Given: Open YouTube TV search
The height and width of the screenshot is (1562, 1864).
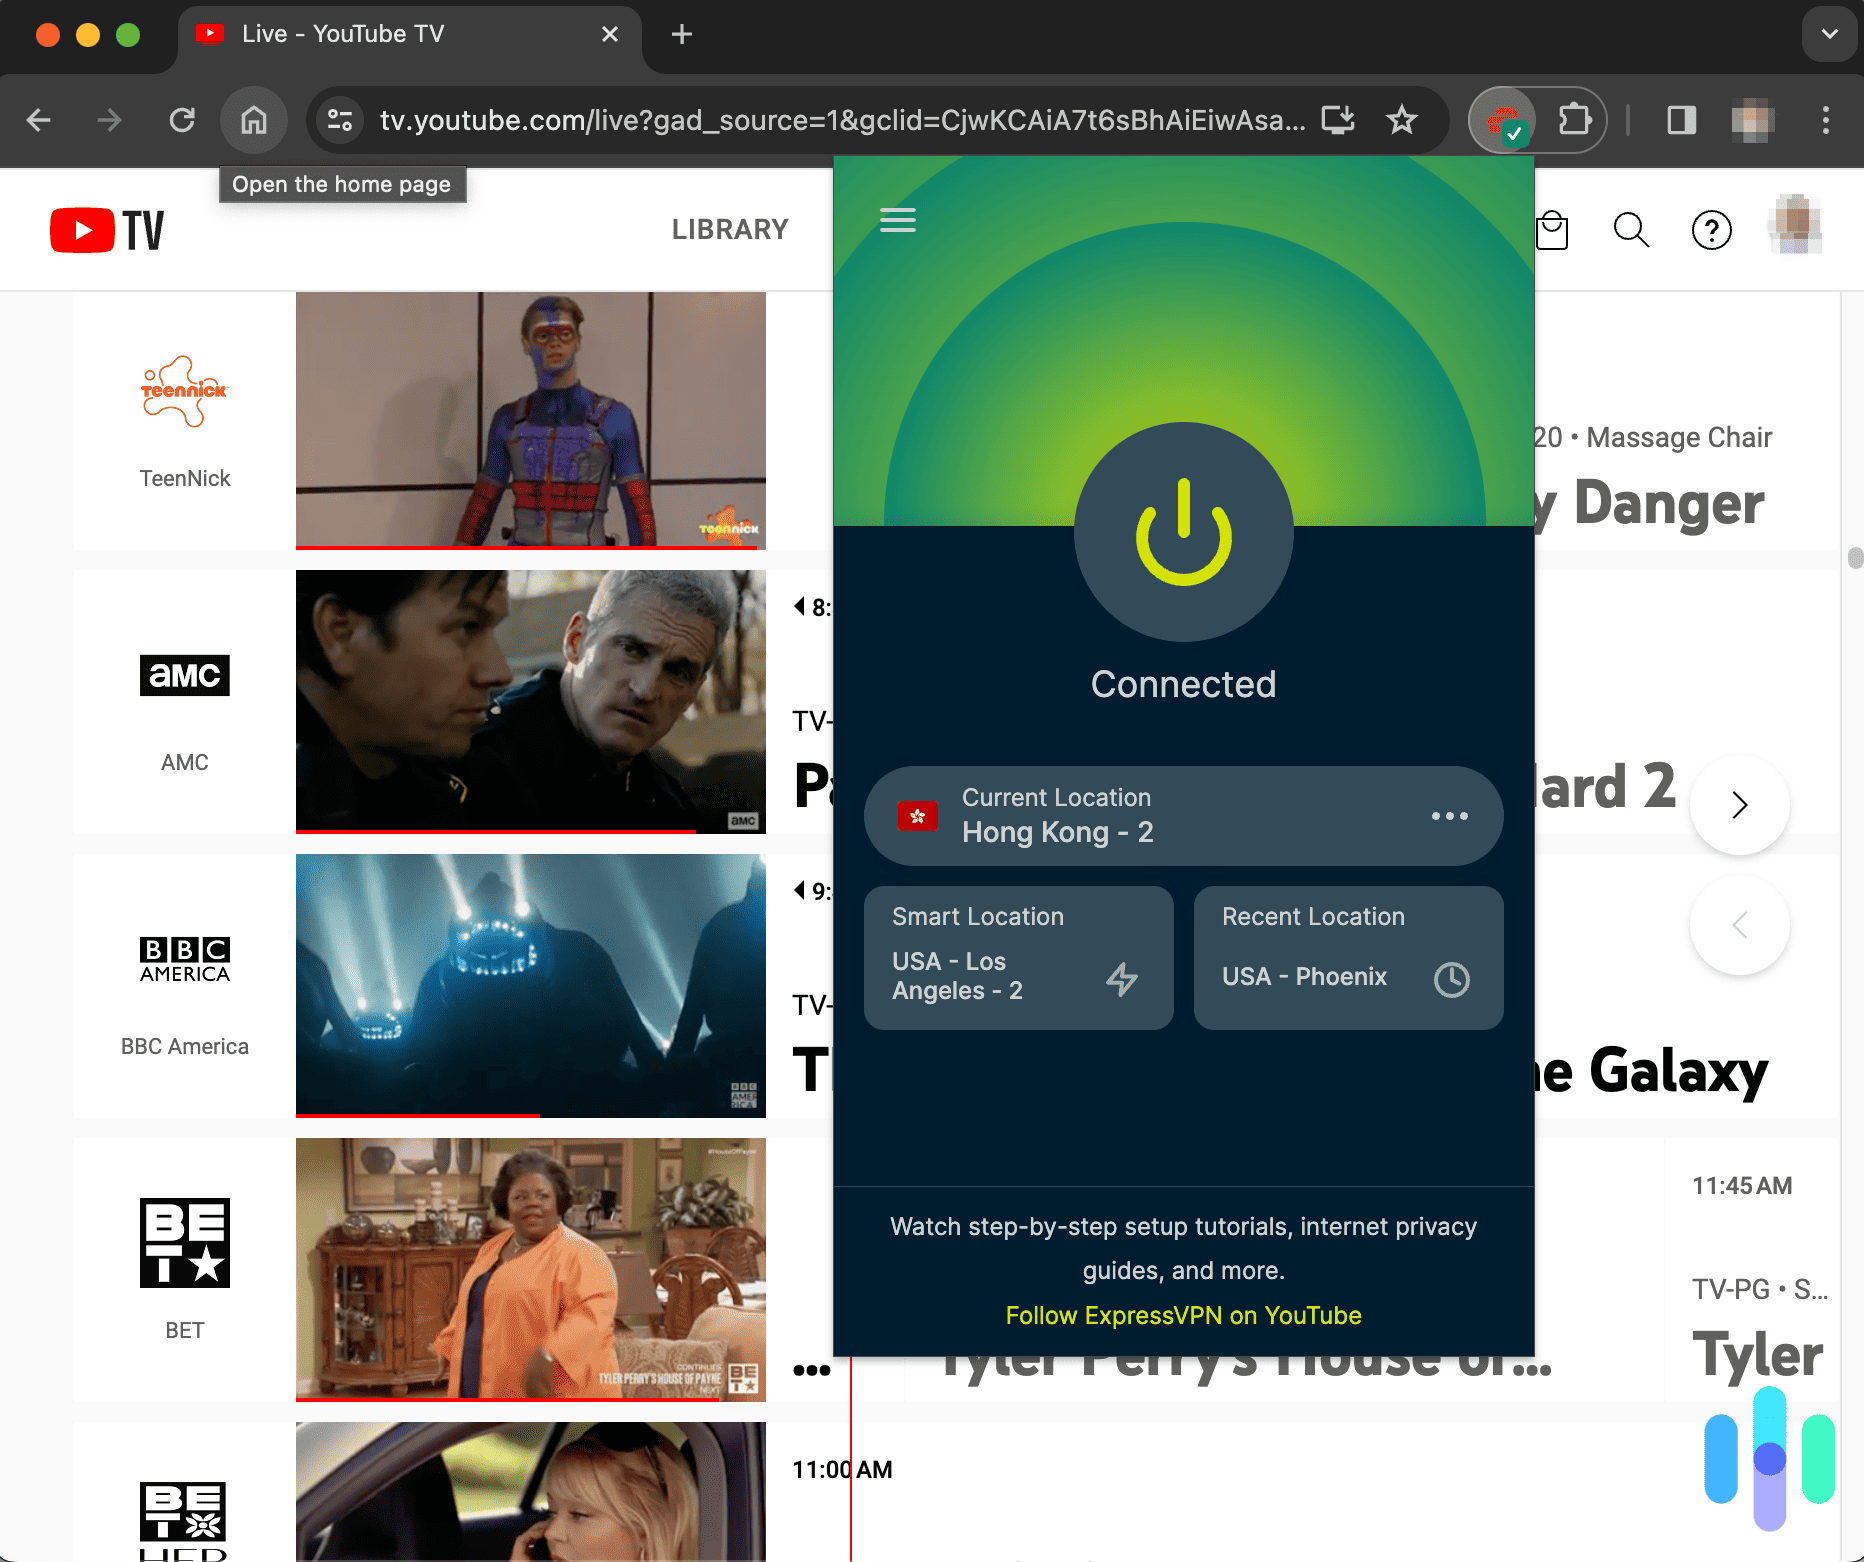Looking at the screenshot, I should click(1631, 229).
